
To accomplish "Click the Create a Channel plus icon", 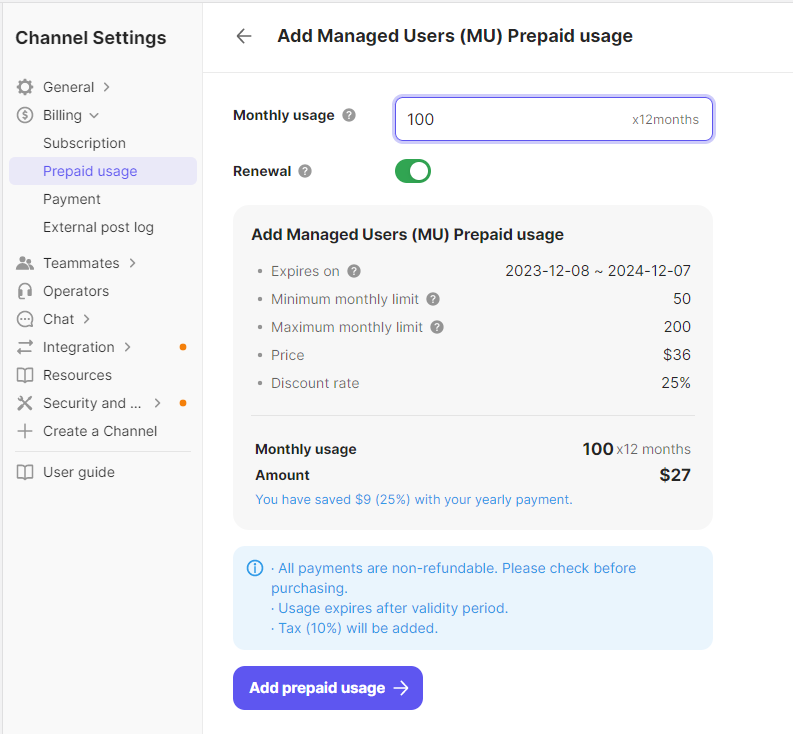I will click(25, 431).
